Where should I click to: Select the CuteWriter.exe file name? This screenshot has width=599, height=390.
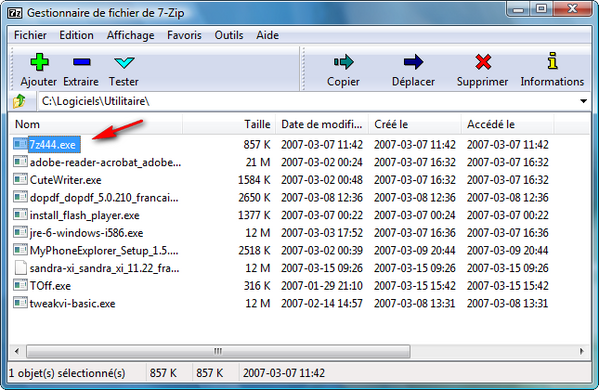point(66,180)
